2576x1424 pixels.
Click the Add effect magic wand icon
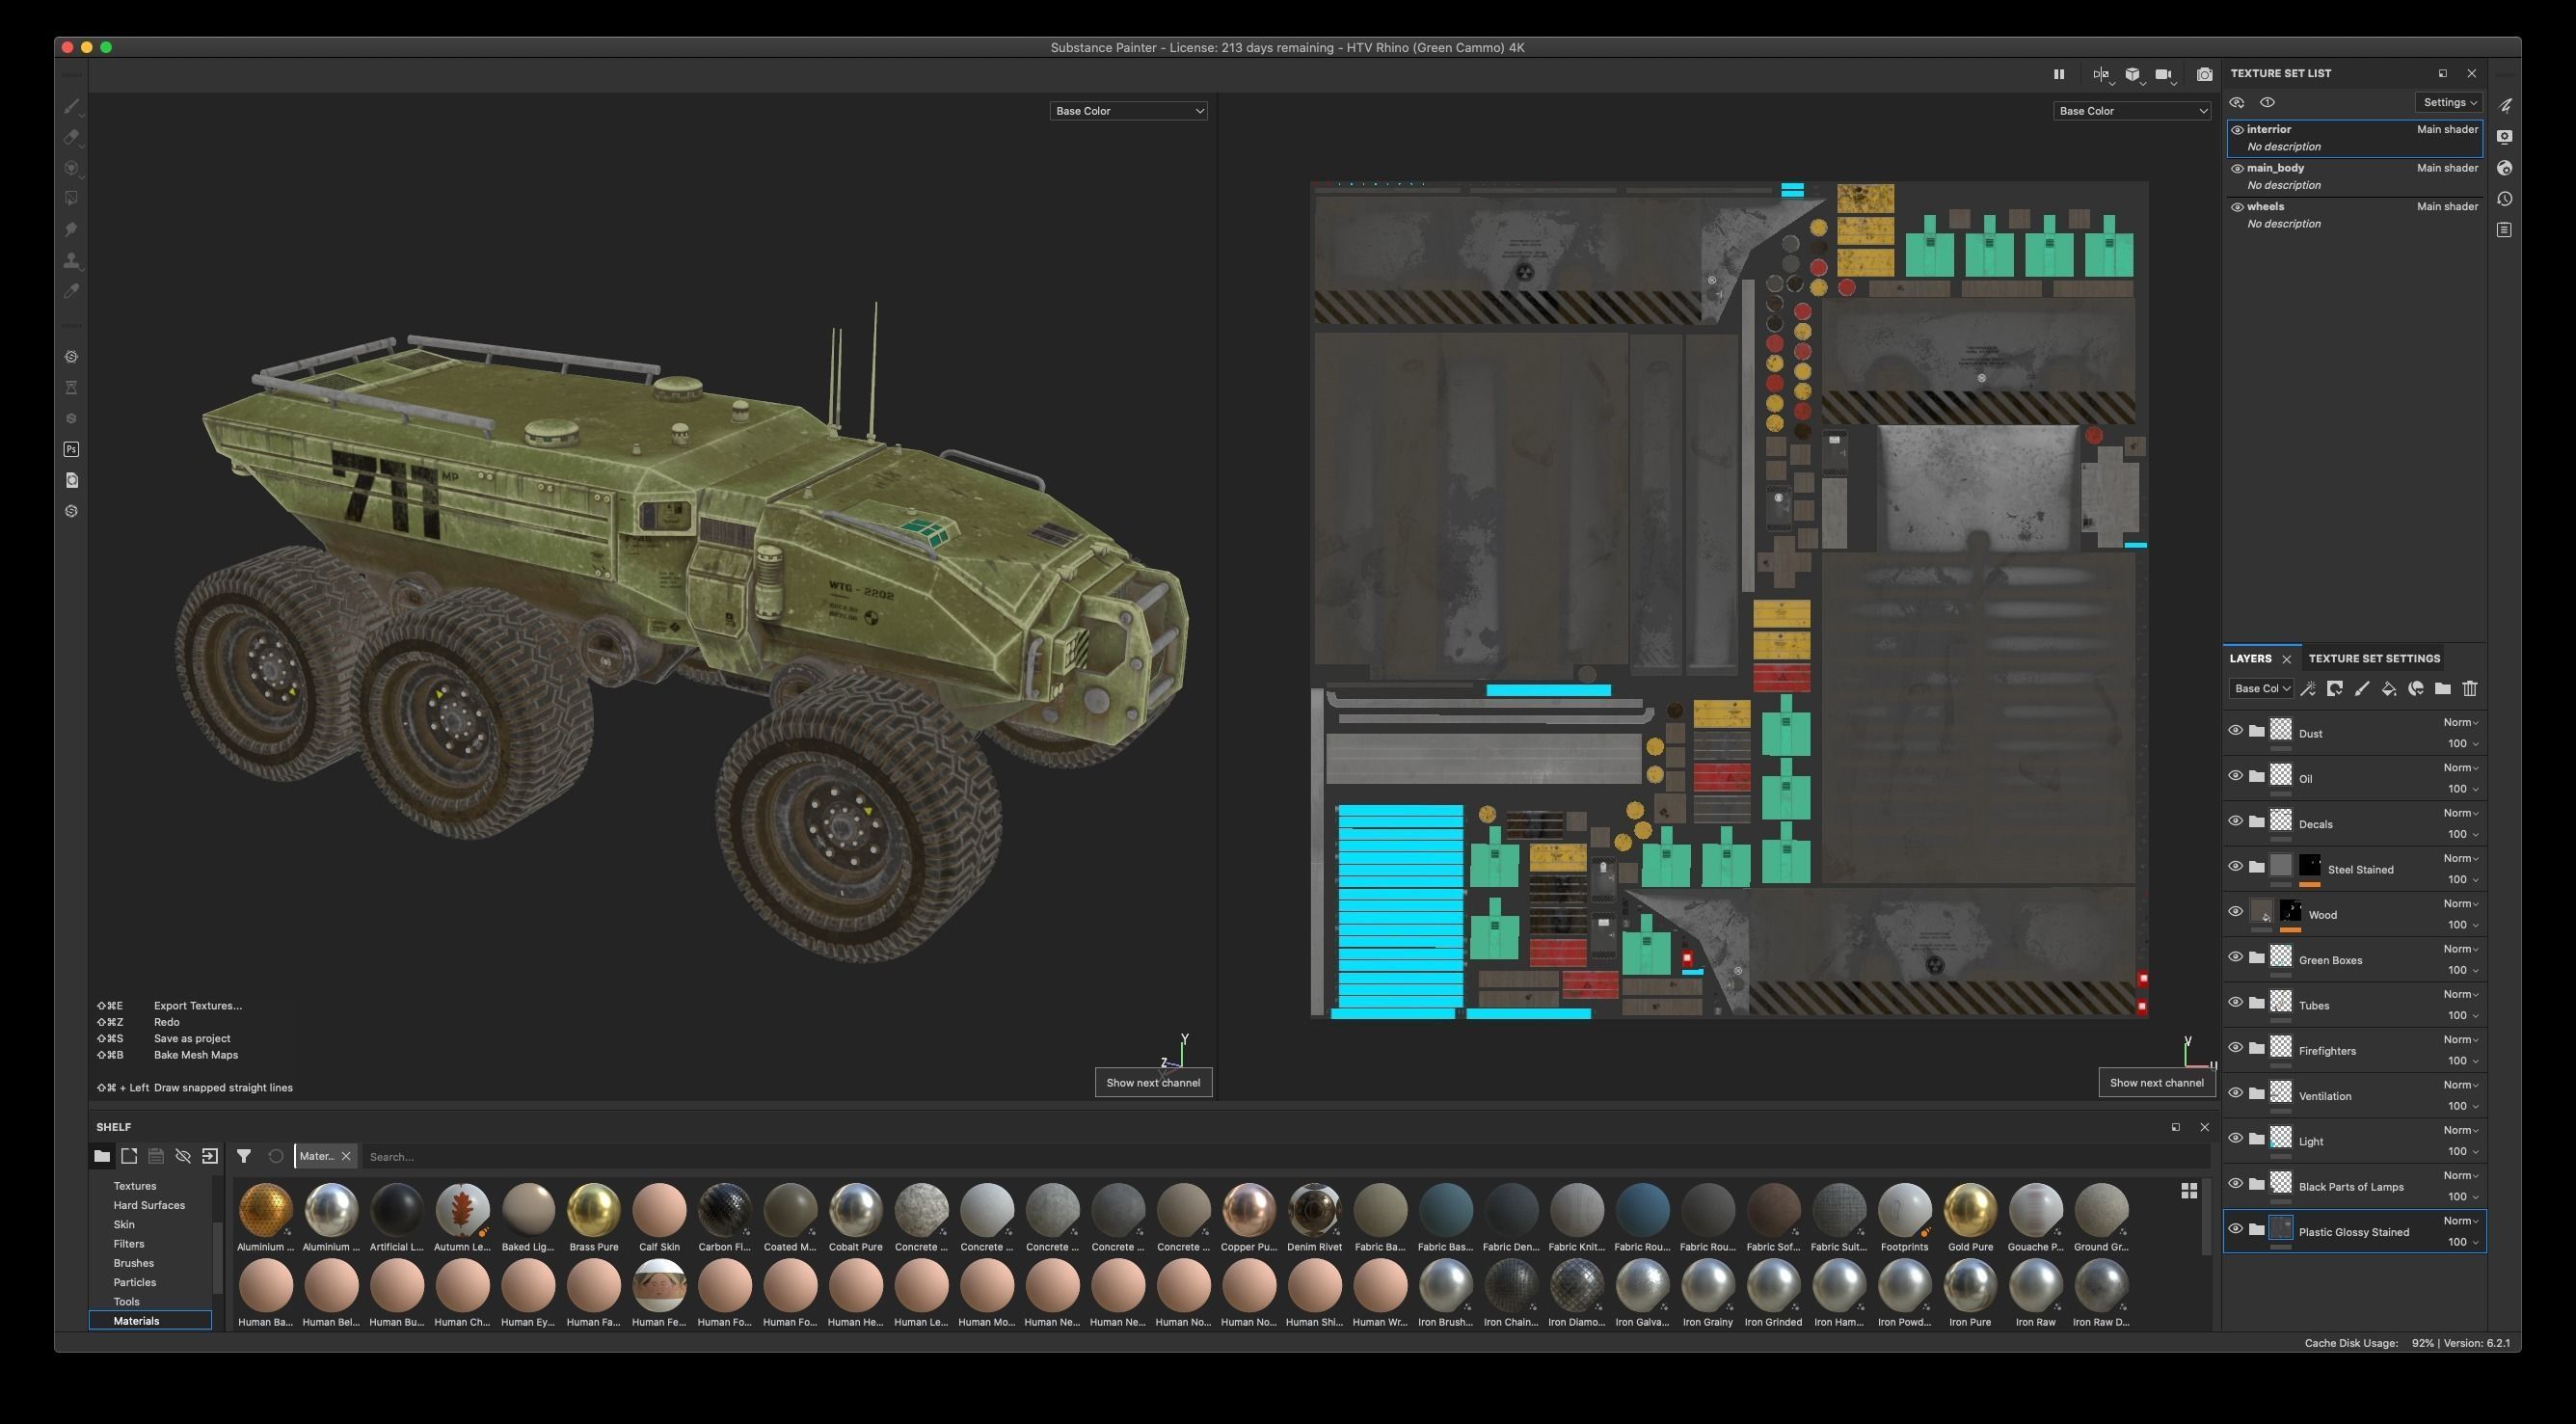click(2308, 688)
